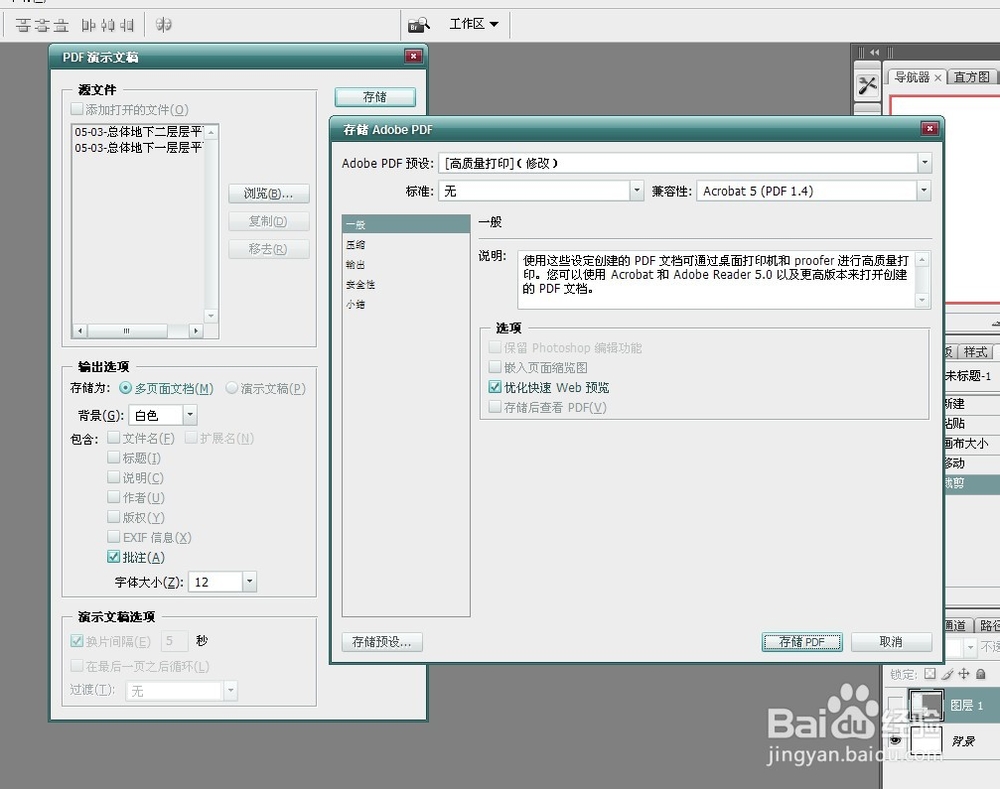Toggle visibility of the 背景 layer

pyautogui.click(x=895, y=740)
